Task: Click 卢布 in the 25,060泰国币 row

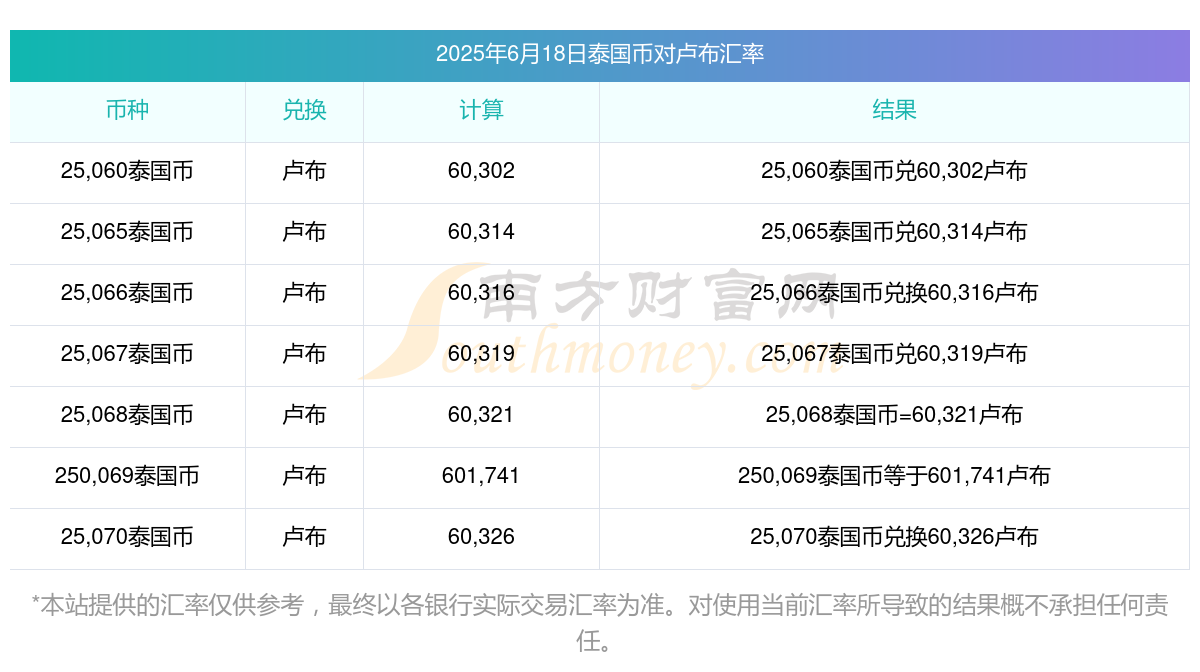Action: 304,171
